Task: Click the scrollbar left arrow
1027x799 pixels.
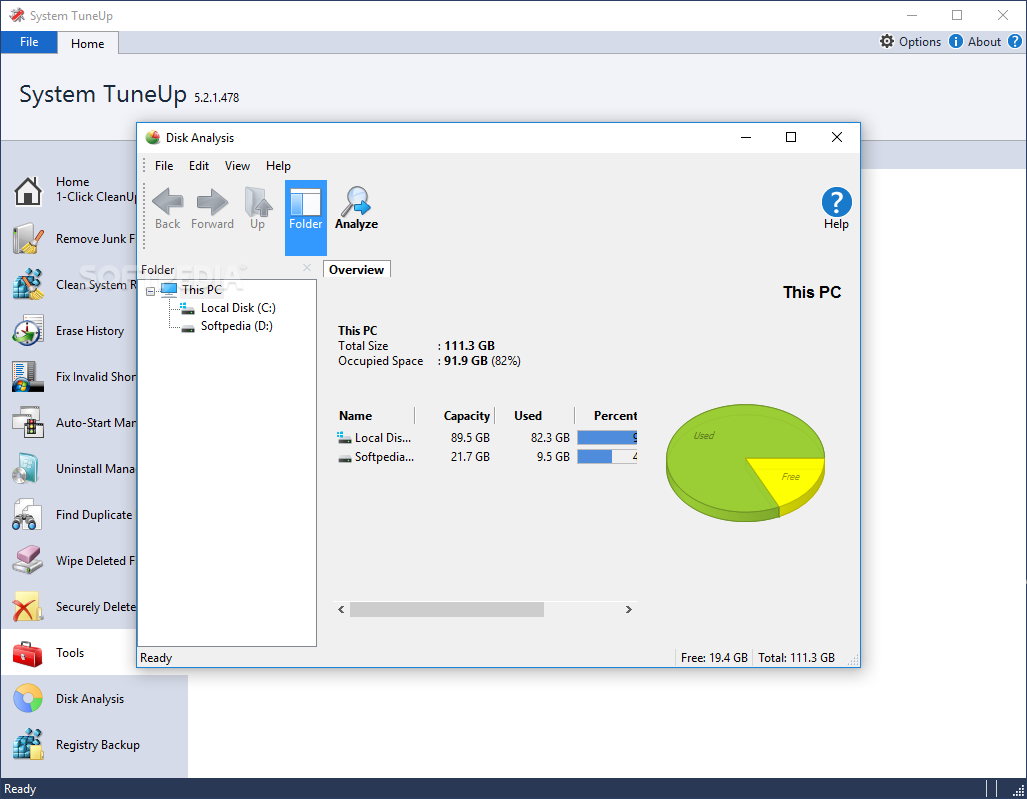Action: coord(341,609)
